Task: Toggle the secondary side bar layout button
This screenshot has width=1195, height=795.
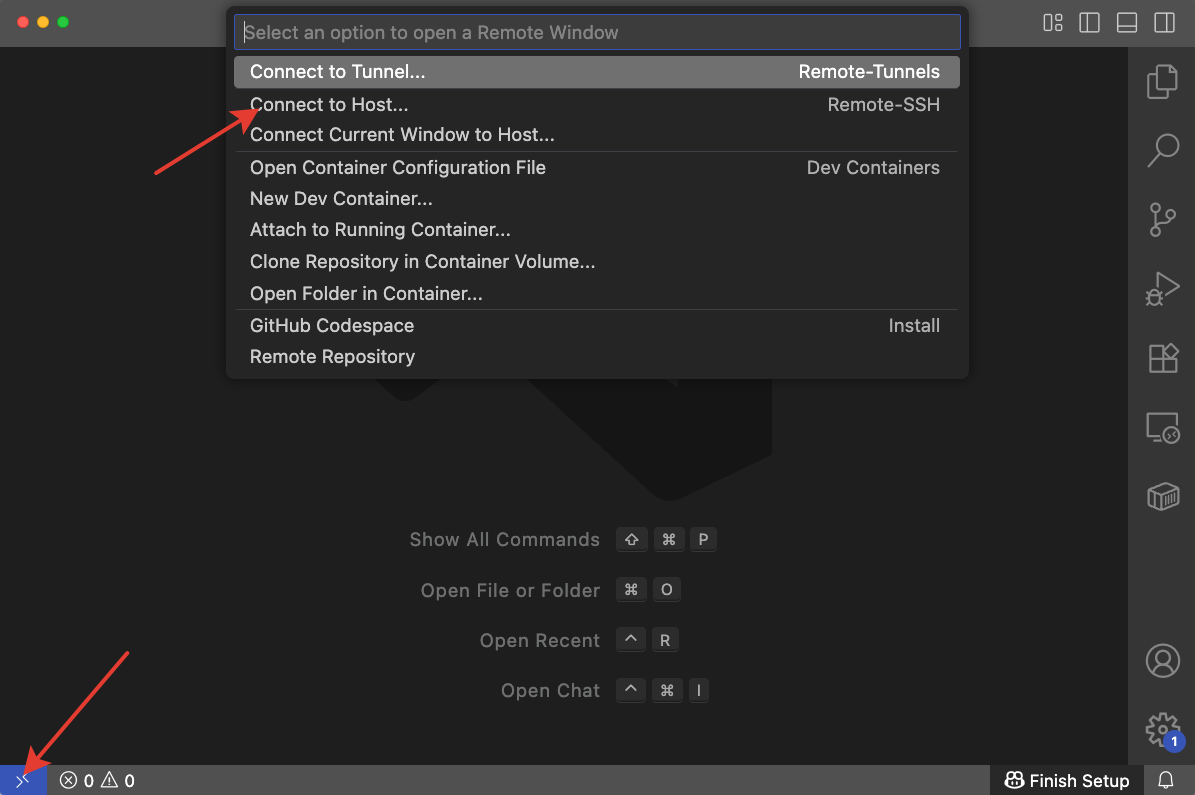Action: pos(1164,22)
